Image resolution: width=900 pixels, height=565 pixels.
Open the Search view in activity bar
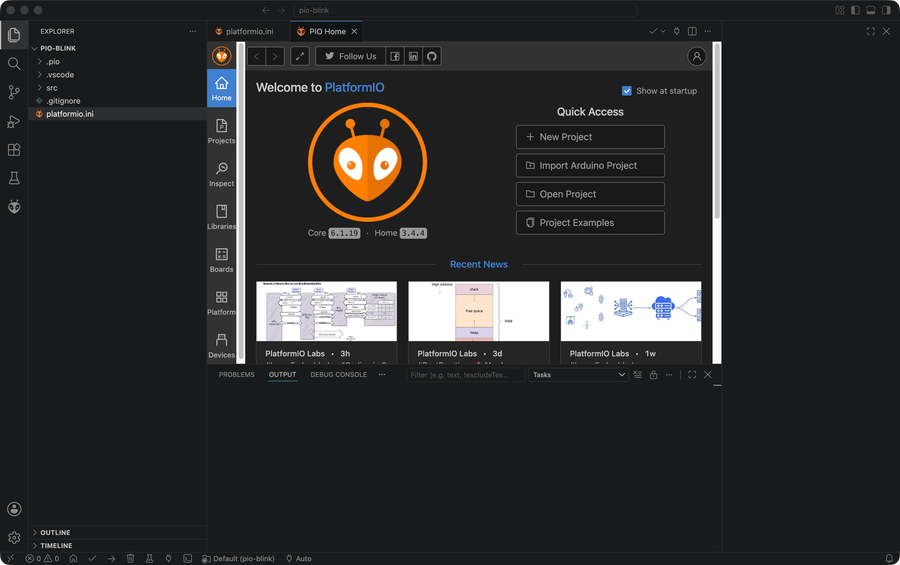tap(14, 64)
